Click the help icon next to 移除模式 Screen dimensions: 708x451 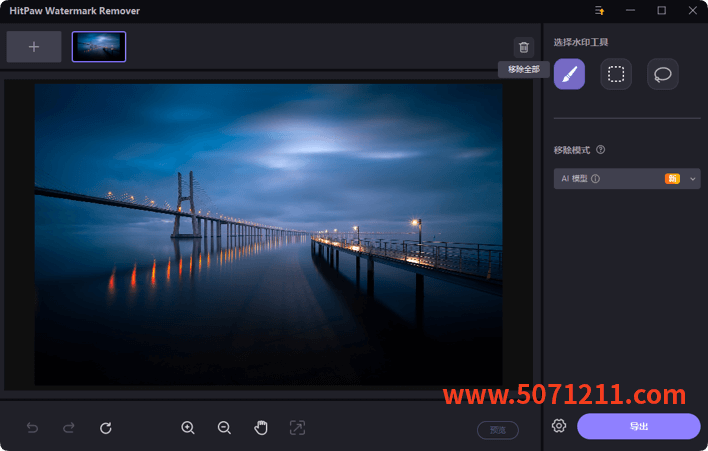pos(601,150)
